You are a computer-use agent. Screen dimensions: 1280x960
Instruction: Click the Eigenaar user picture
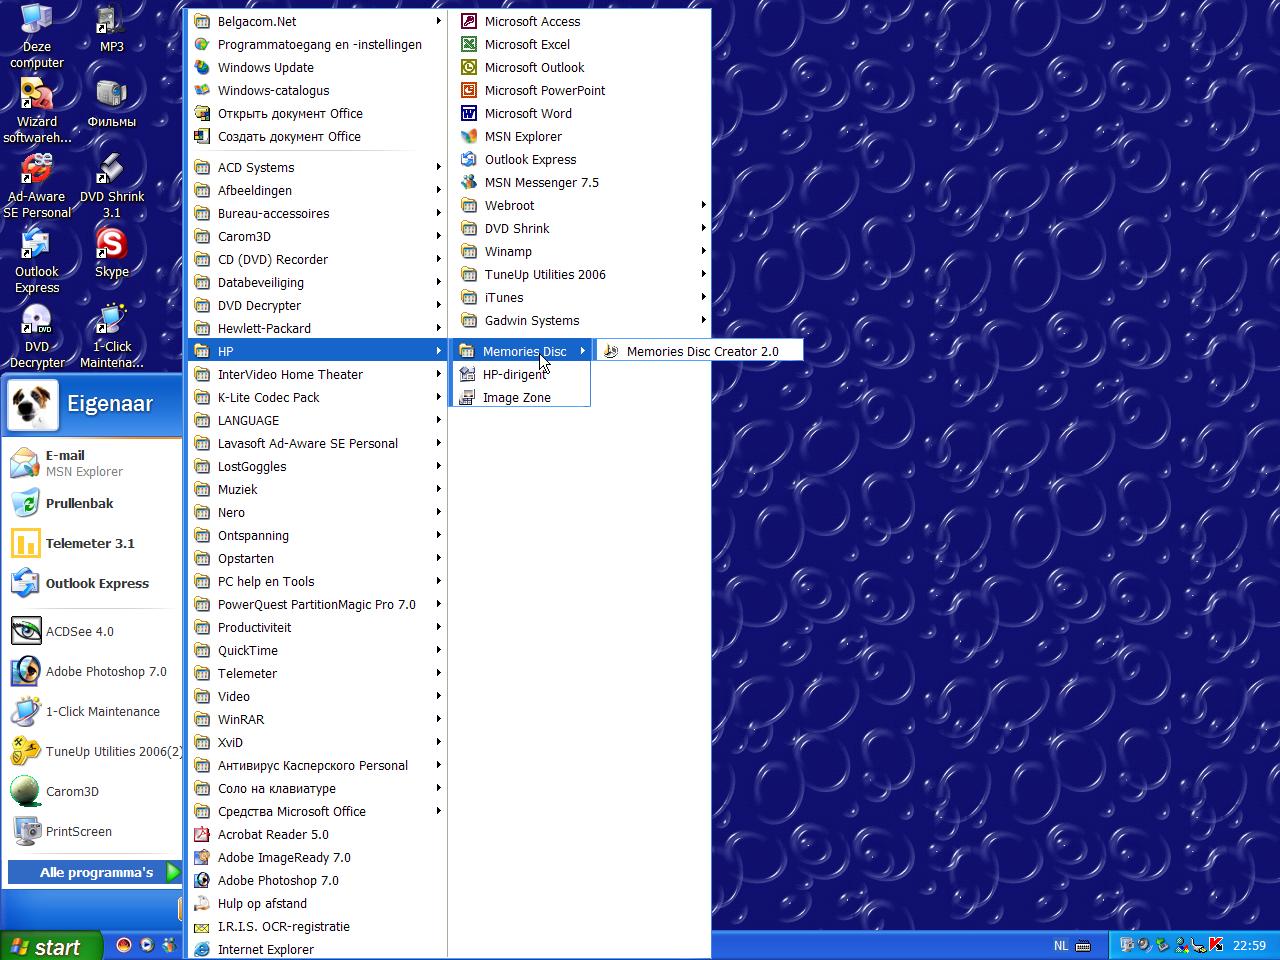coord(33,404)
